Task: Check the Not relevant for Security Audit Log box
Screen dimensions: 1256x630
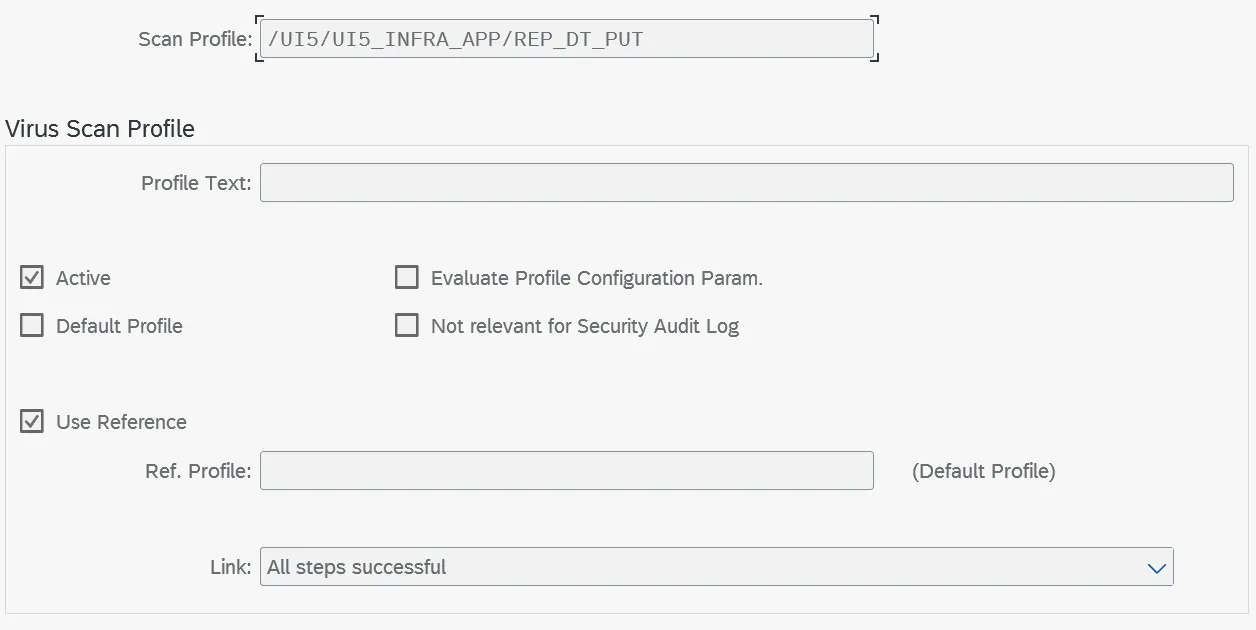Action: pyautogui.click(x=407, y=325)
